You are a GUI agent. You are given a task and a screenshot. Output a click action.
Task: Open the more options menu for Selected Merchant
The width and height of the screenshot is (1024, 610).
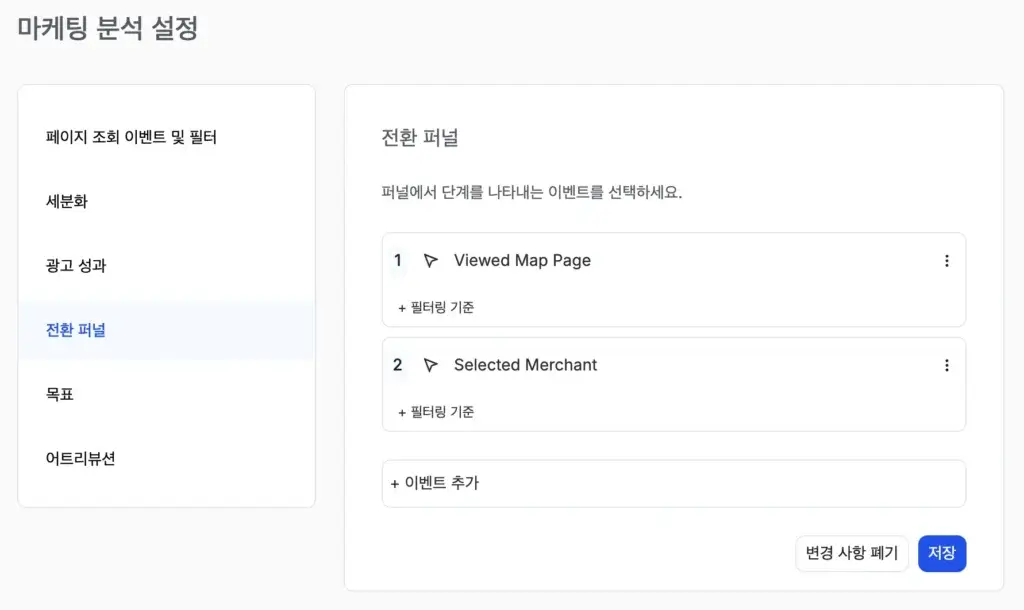coord(946,365)
